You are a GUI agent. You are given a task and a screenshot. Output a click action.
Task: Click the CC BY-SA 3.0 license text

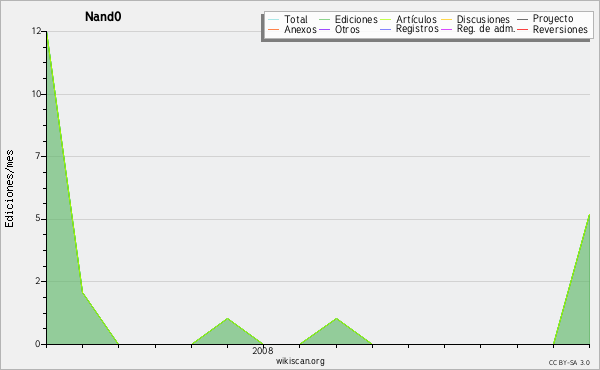tap(569, 362)
